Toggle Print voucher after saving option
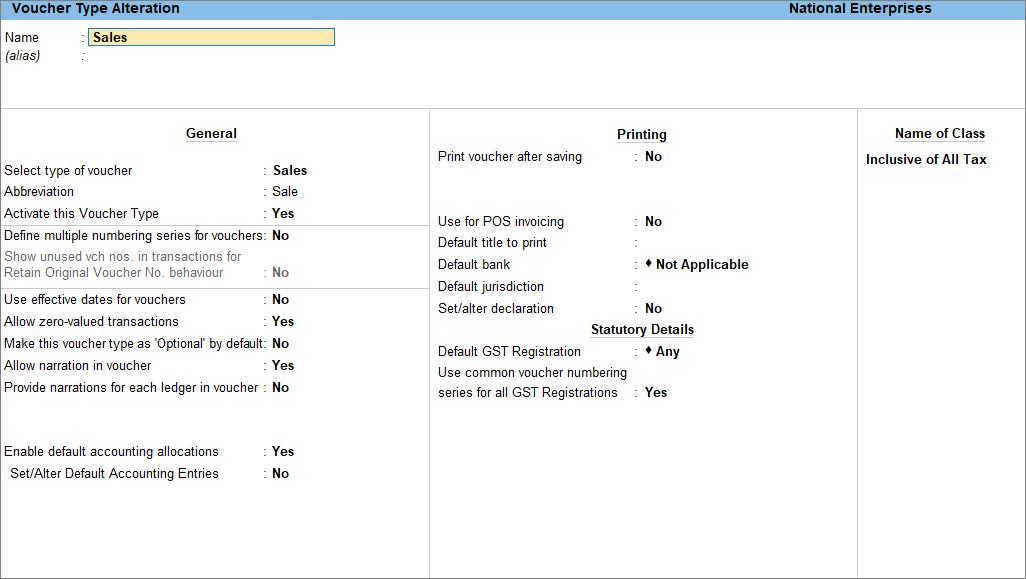This screenshot has height=579, width=1026. pos(653,156)
